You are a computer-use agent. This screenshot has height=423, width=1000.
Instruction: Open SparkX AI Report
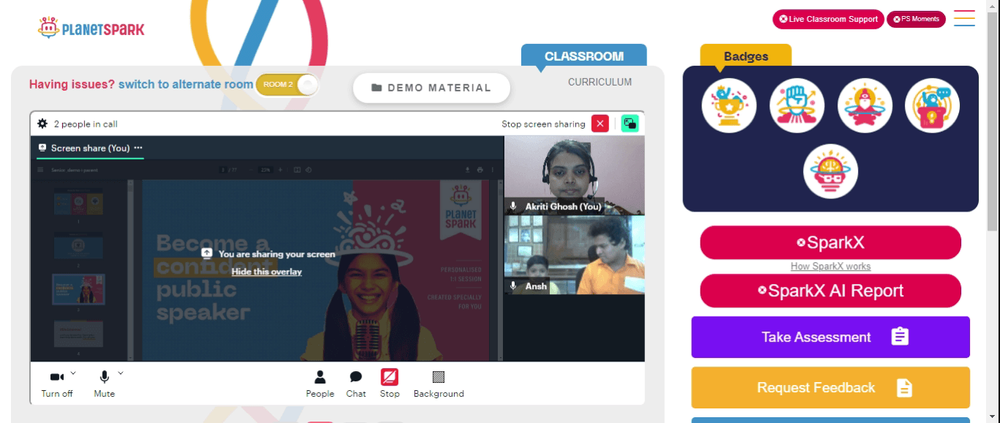830,290
